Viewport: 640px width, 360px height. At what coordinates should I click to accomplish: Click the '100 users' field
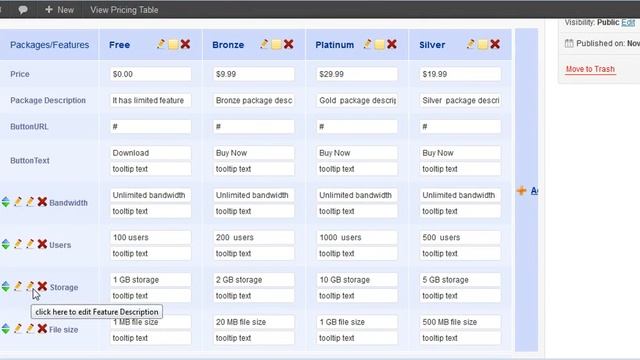[x=150, y=238]
